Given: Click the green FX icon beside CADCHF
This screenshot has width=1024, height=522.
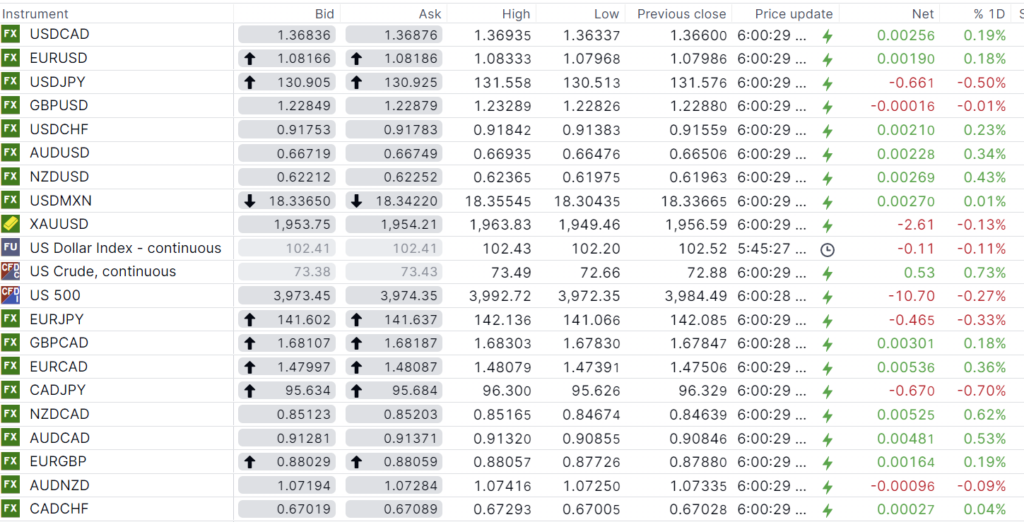Looking at the screenshot, I should [x=10, y=508].
